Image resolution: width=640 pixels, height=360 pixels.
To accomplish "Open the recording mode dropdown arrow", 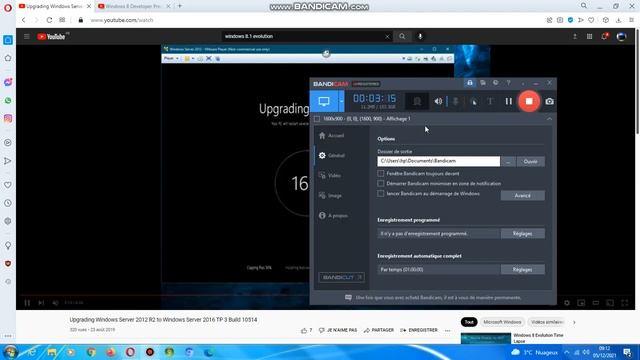I will [341, 101].
